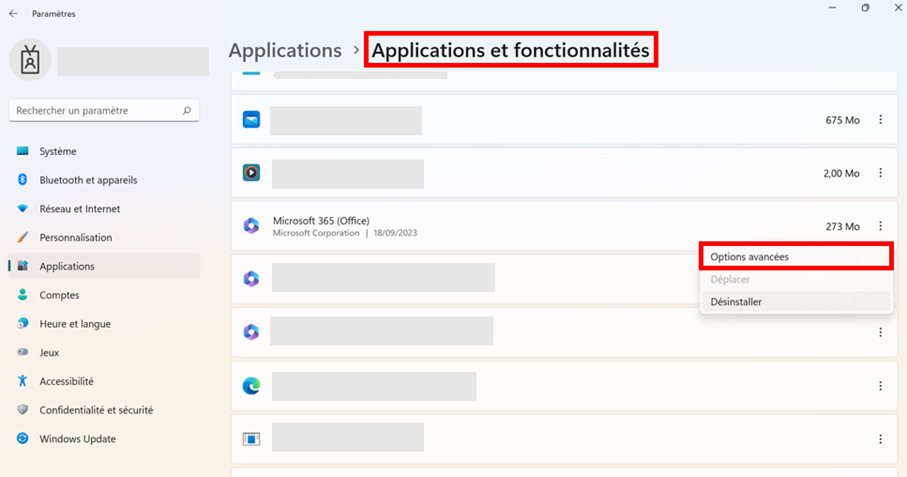Image resolution: width=907 pixels, height=477 pixels.
Task: Click the Rechercher un paramètre field
Action: coord(104,110)
